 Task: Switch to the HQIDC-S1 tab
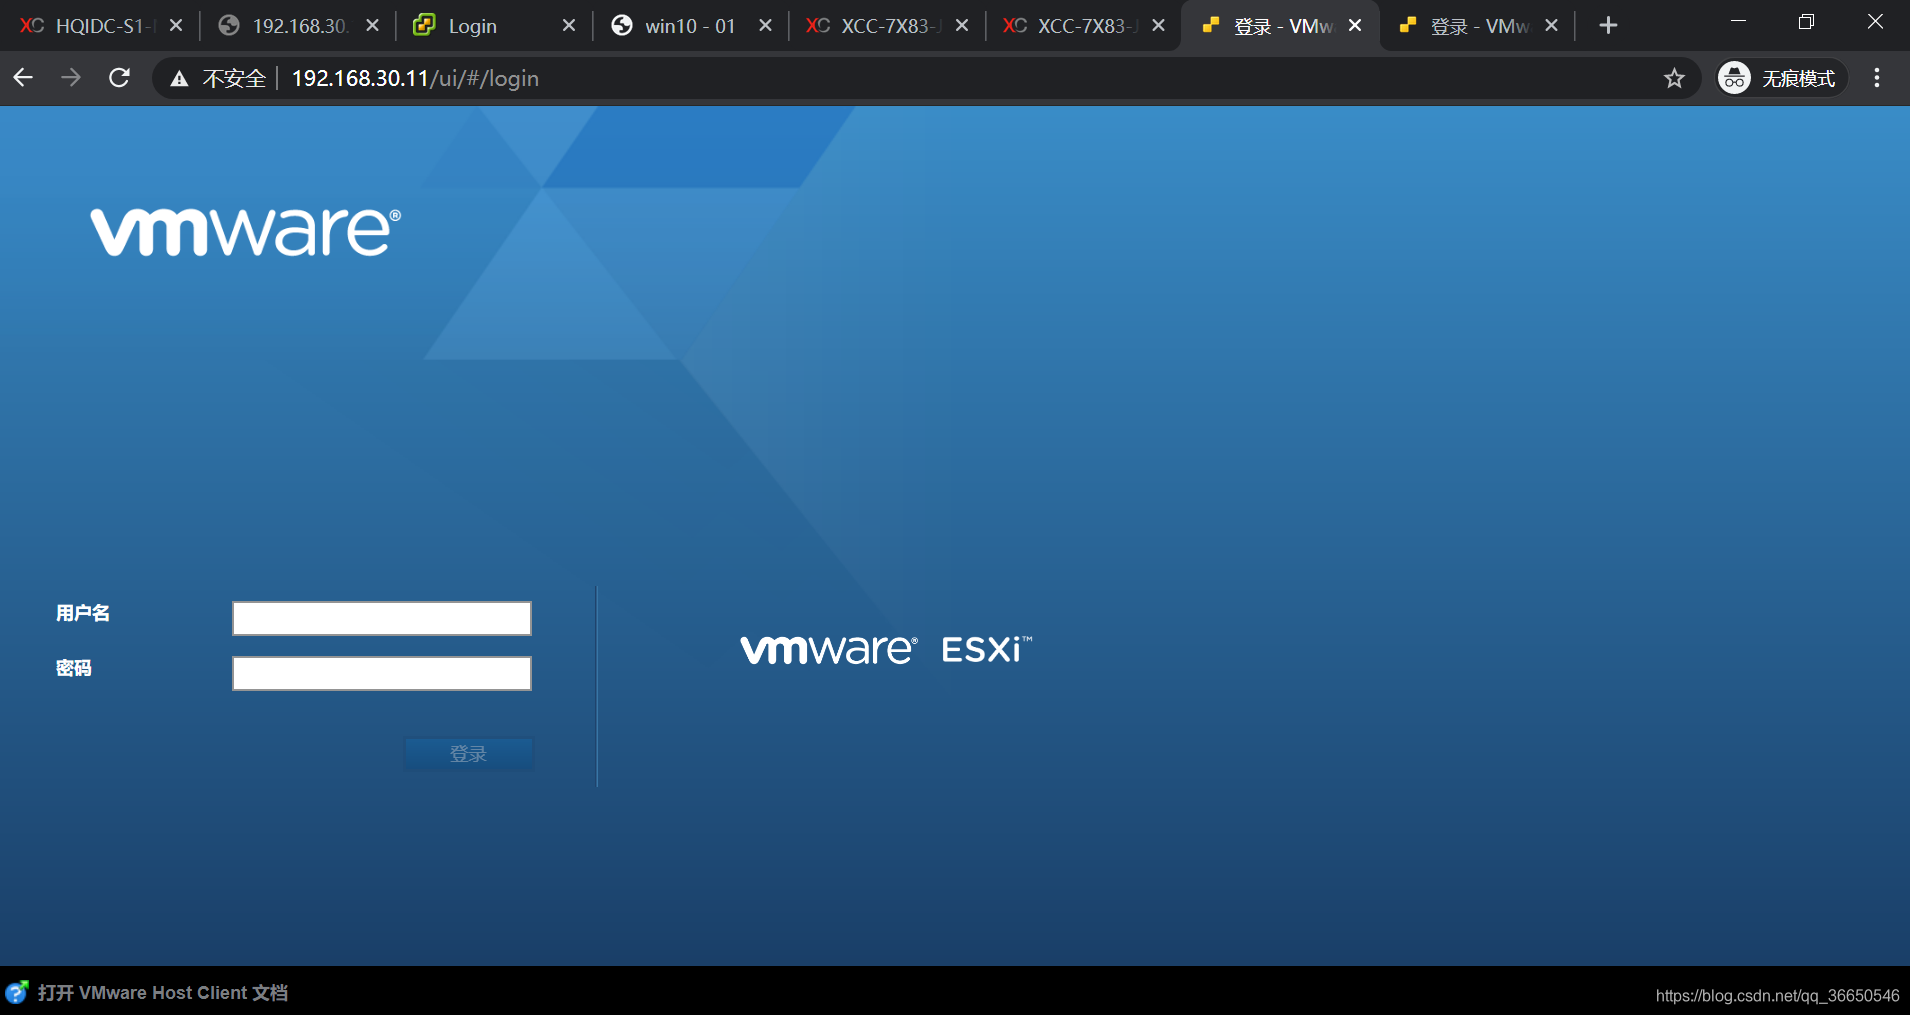[x=98, y=26]
